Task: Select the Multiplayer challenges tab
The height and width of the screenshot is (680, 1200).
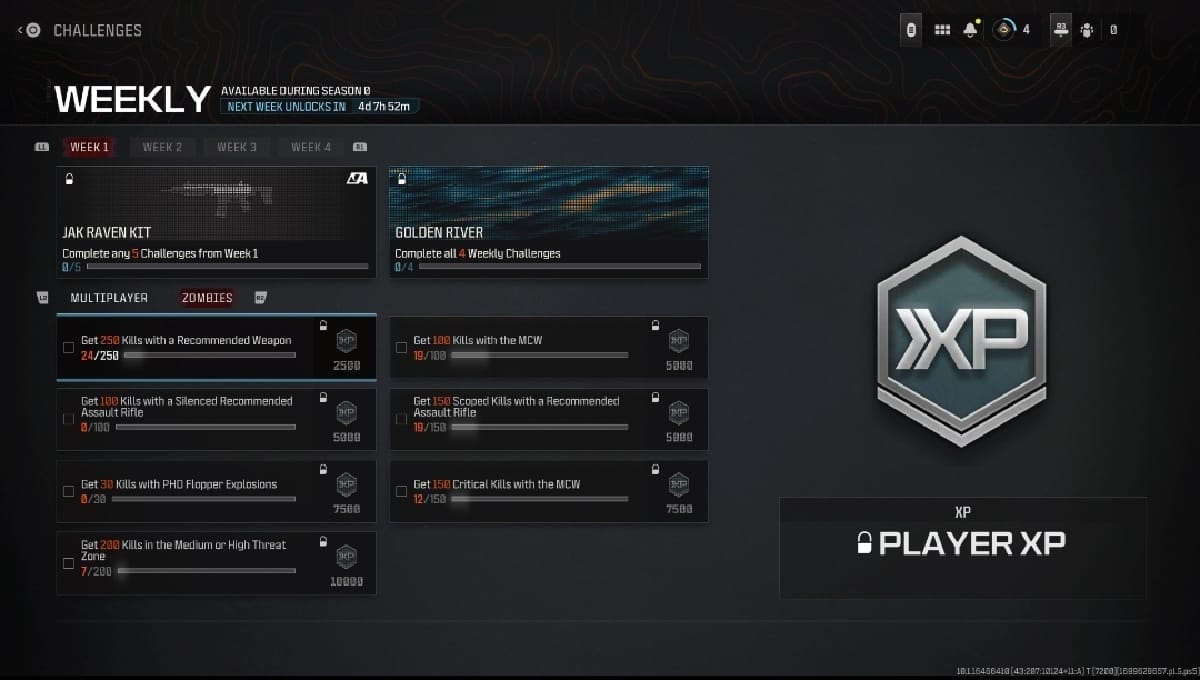Action: click(109, 298)
